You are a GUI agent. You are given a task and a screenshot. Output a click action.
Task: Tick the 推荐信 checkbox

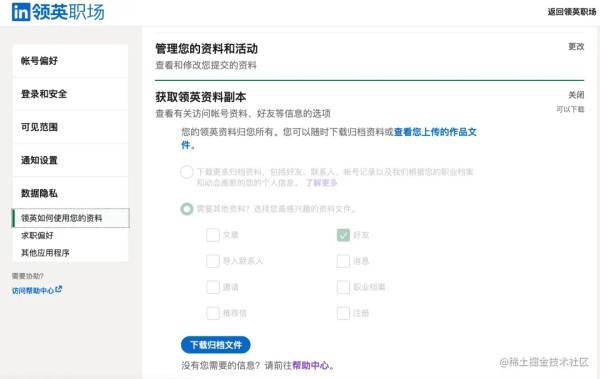tap(213, 313)
